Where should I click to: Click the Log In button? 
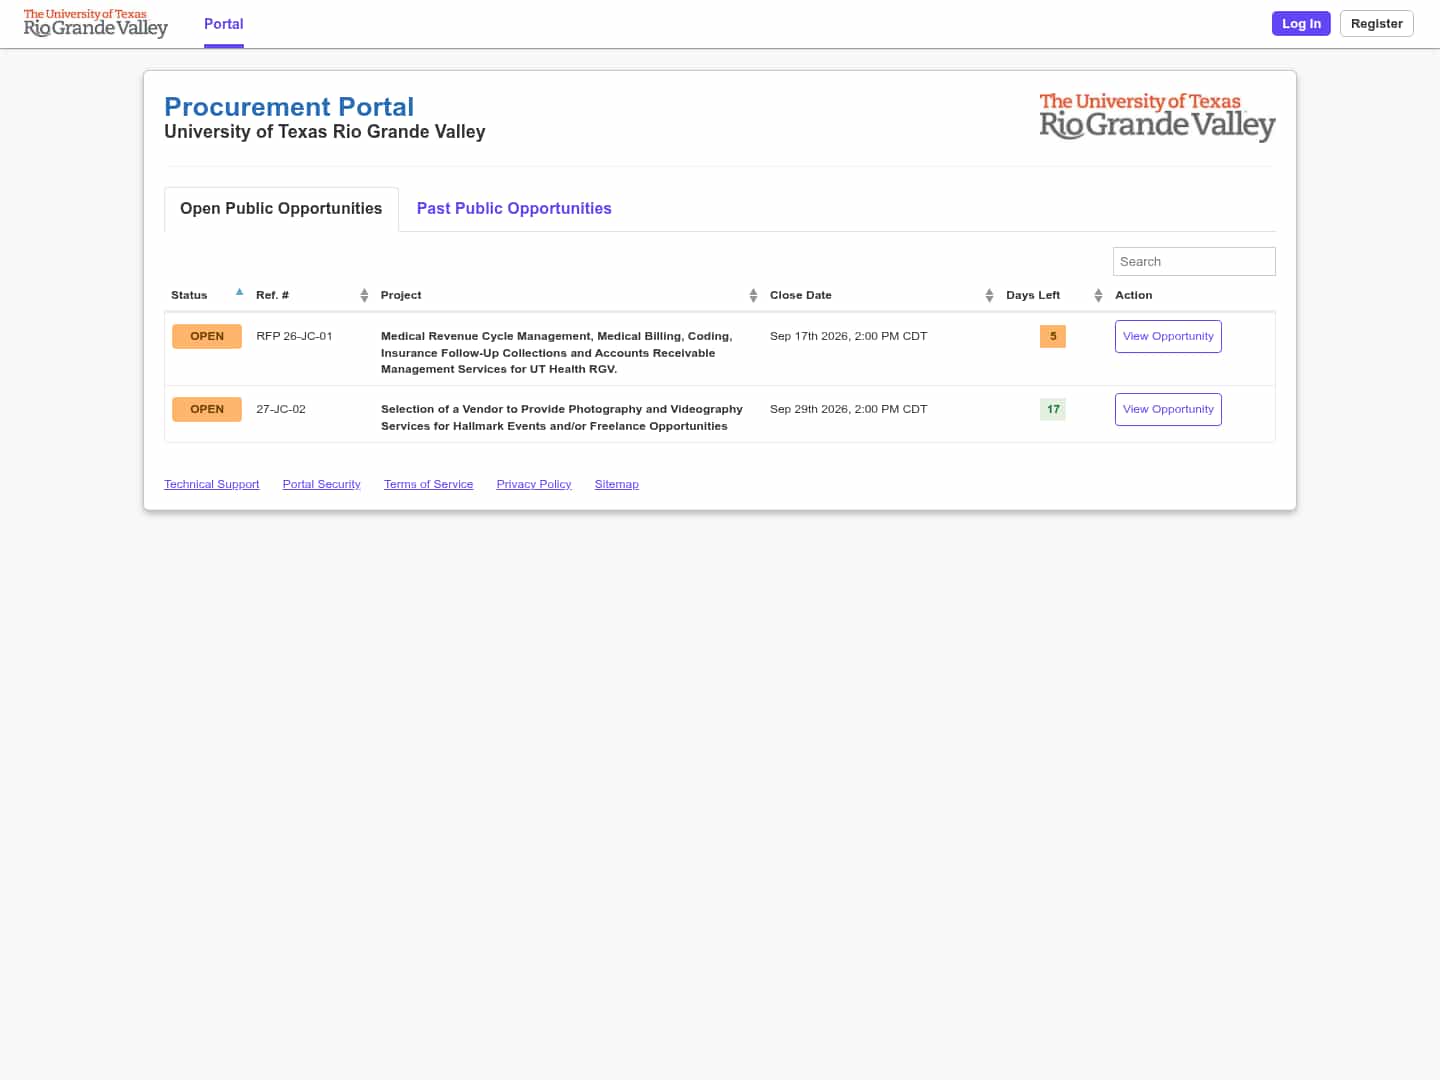(x=1301, y=23)
